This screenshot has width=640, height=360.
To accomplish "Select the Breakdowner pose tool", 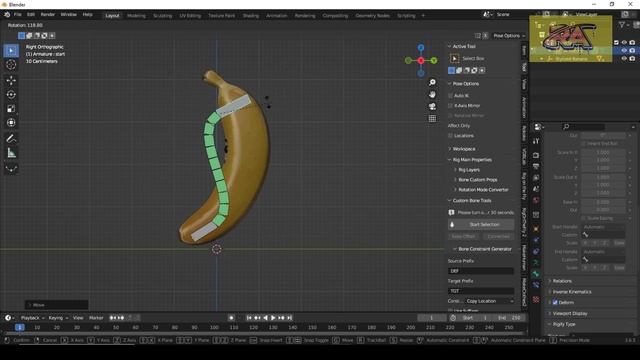I will click(x=11, y=169).
